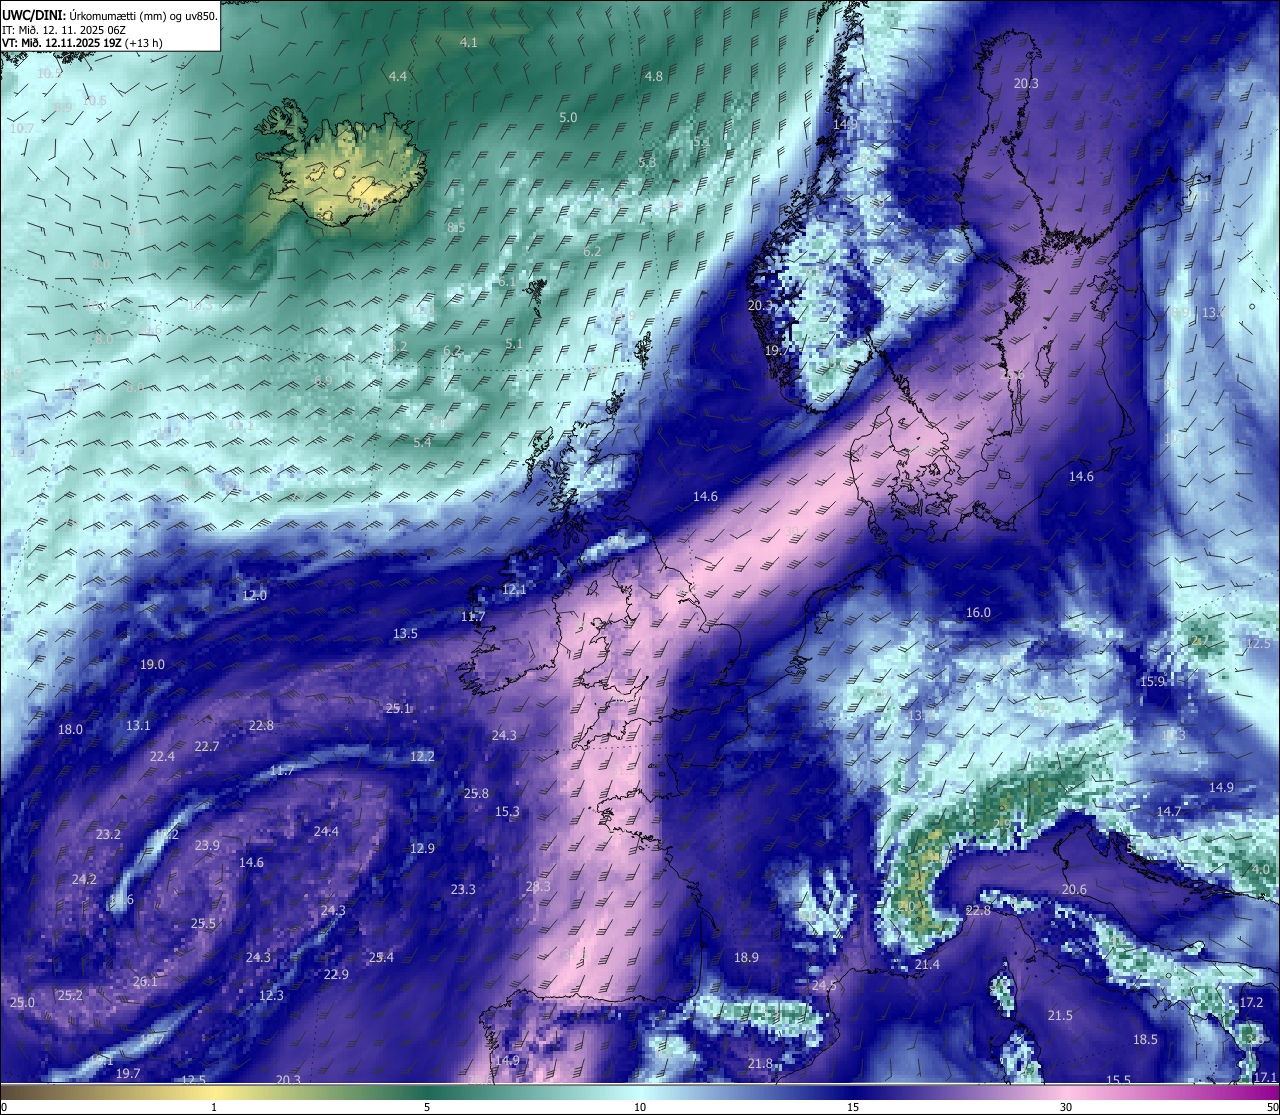The image size is (1280, 1115).
Task: Click the 4.8 value label
Action: [653, 76]
